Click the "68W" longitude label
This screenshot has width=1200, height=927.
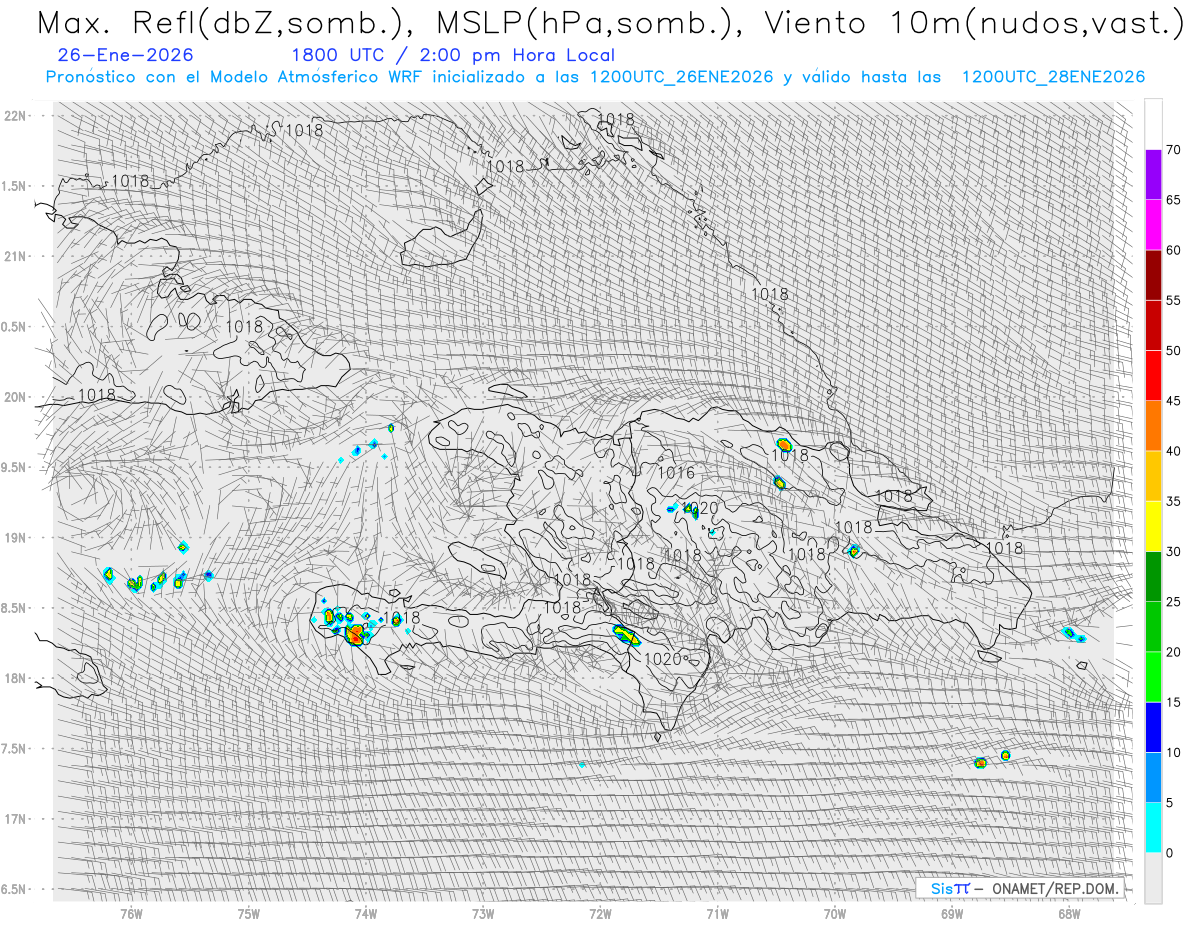(x=1068, y=912)
